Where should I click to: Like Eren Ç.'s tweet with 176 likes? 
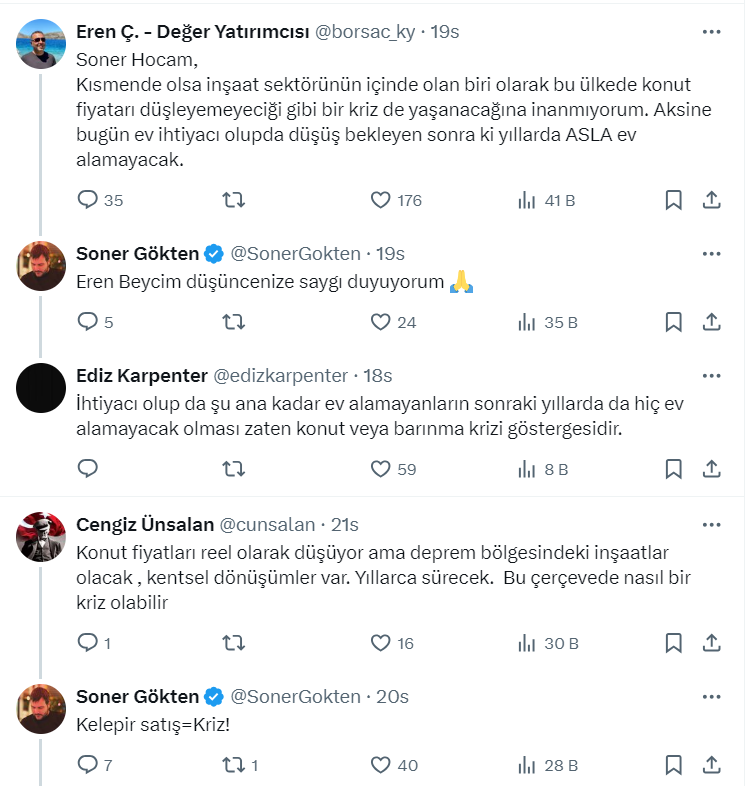tap(380, 200)
